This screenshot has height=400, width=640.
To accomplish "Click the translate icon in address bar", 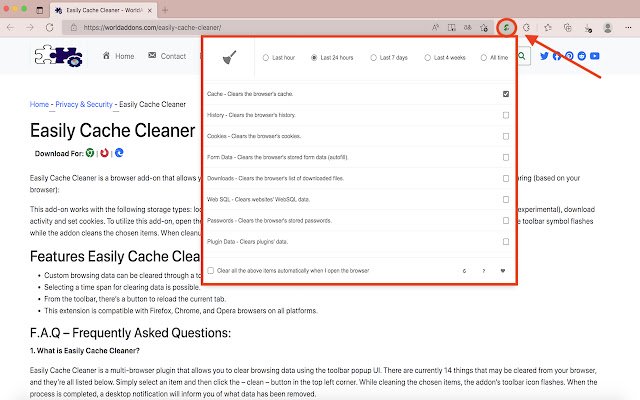I will tap(467, 27).
